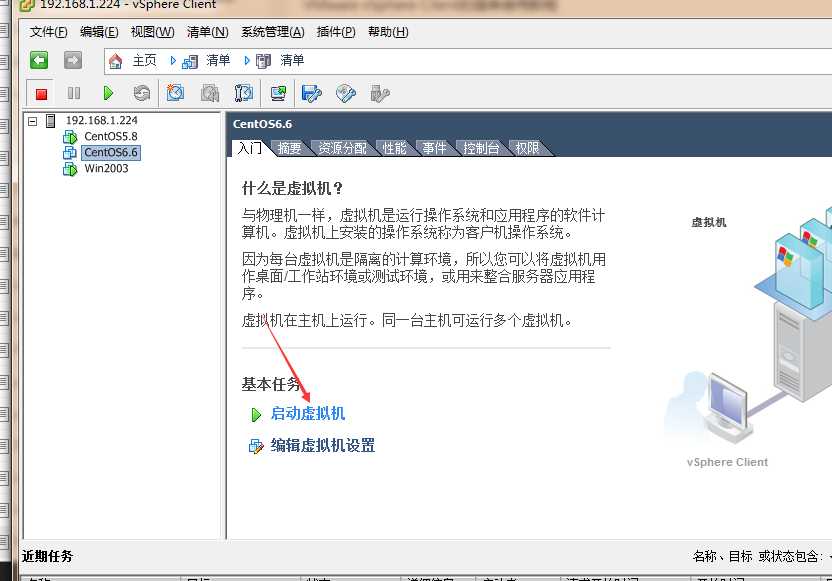Viewport: 832px width, 581px height.
Task: Open the snapshot manager icon
Action: pyautogui.click(x=244, y=93)
